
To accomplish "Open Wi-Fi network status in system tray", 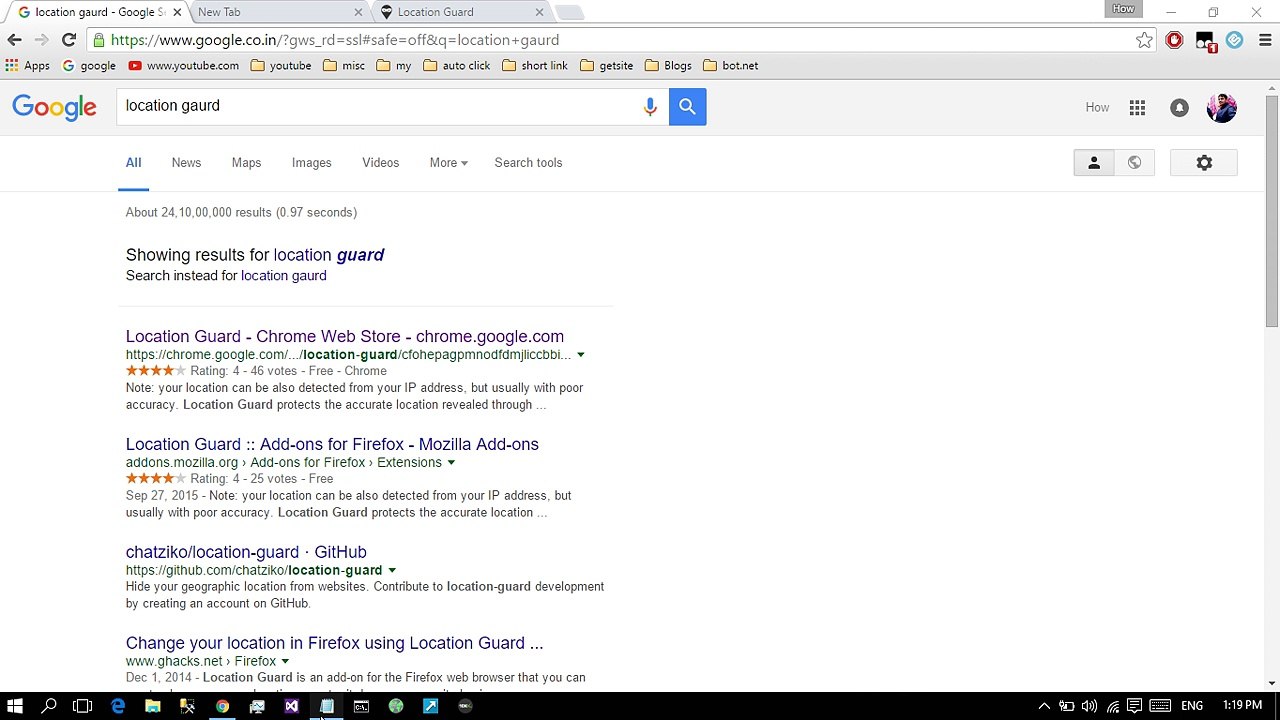I will (1113, 706).
